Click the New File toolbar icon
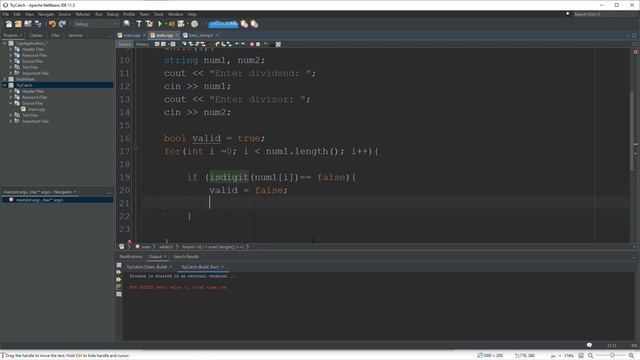Image resolution: width=640 pixels, height=360 pixels. (x=9, y=24)
